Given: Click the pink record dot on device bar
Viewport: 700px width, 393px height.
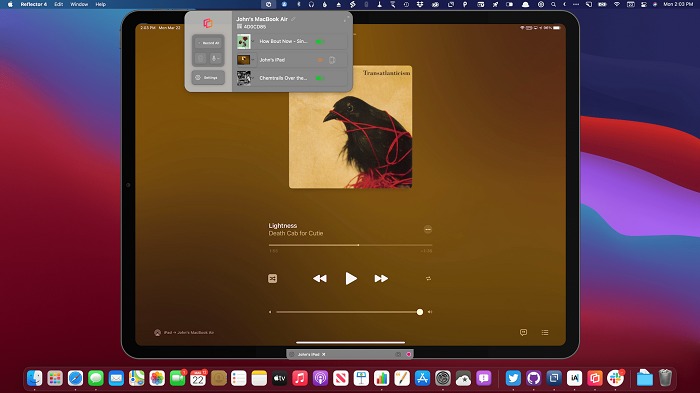Looking at the screenshot, I should click(408, 354).
